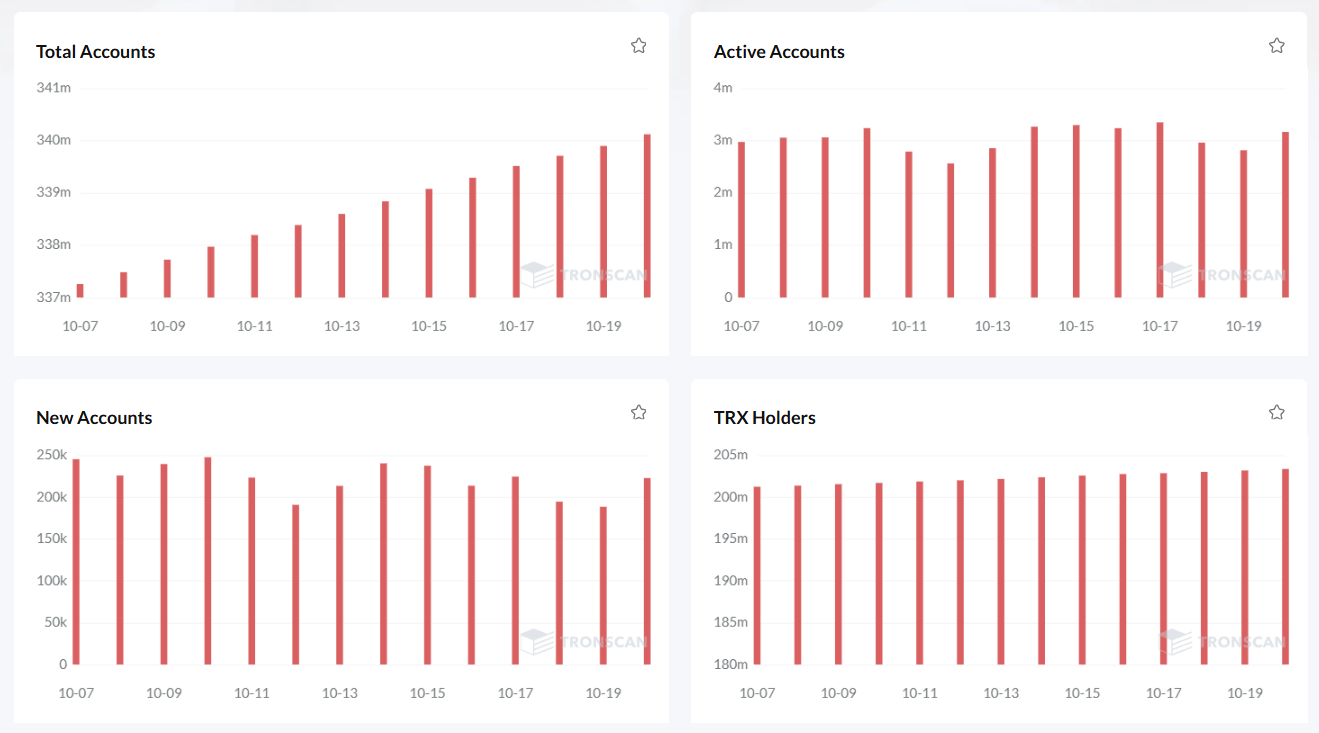Viewport: 1319px width, 733px height.
Task: Open the Total Accounts chart title
Action: pos(96,52)
